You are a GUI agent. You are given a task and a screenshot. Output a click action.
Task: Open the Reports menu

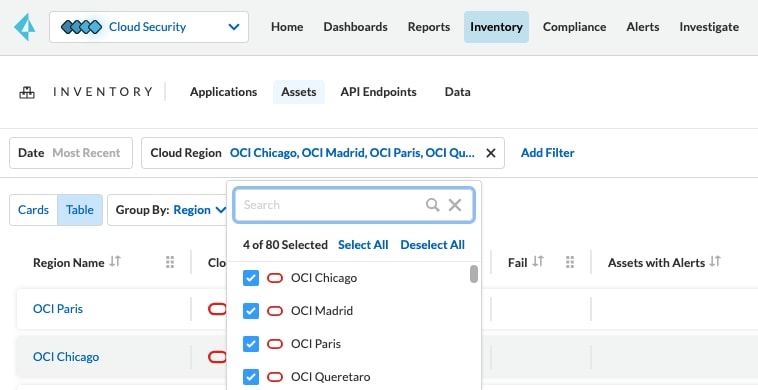[x=429, y=27]
